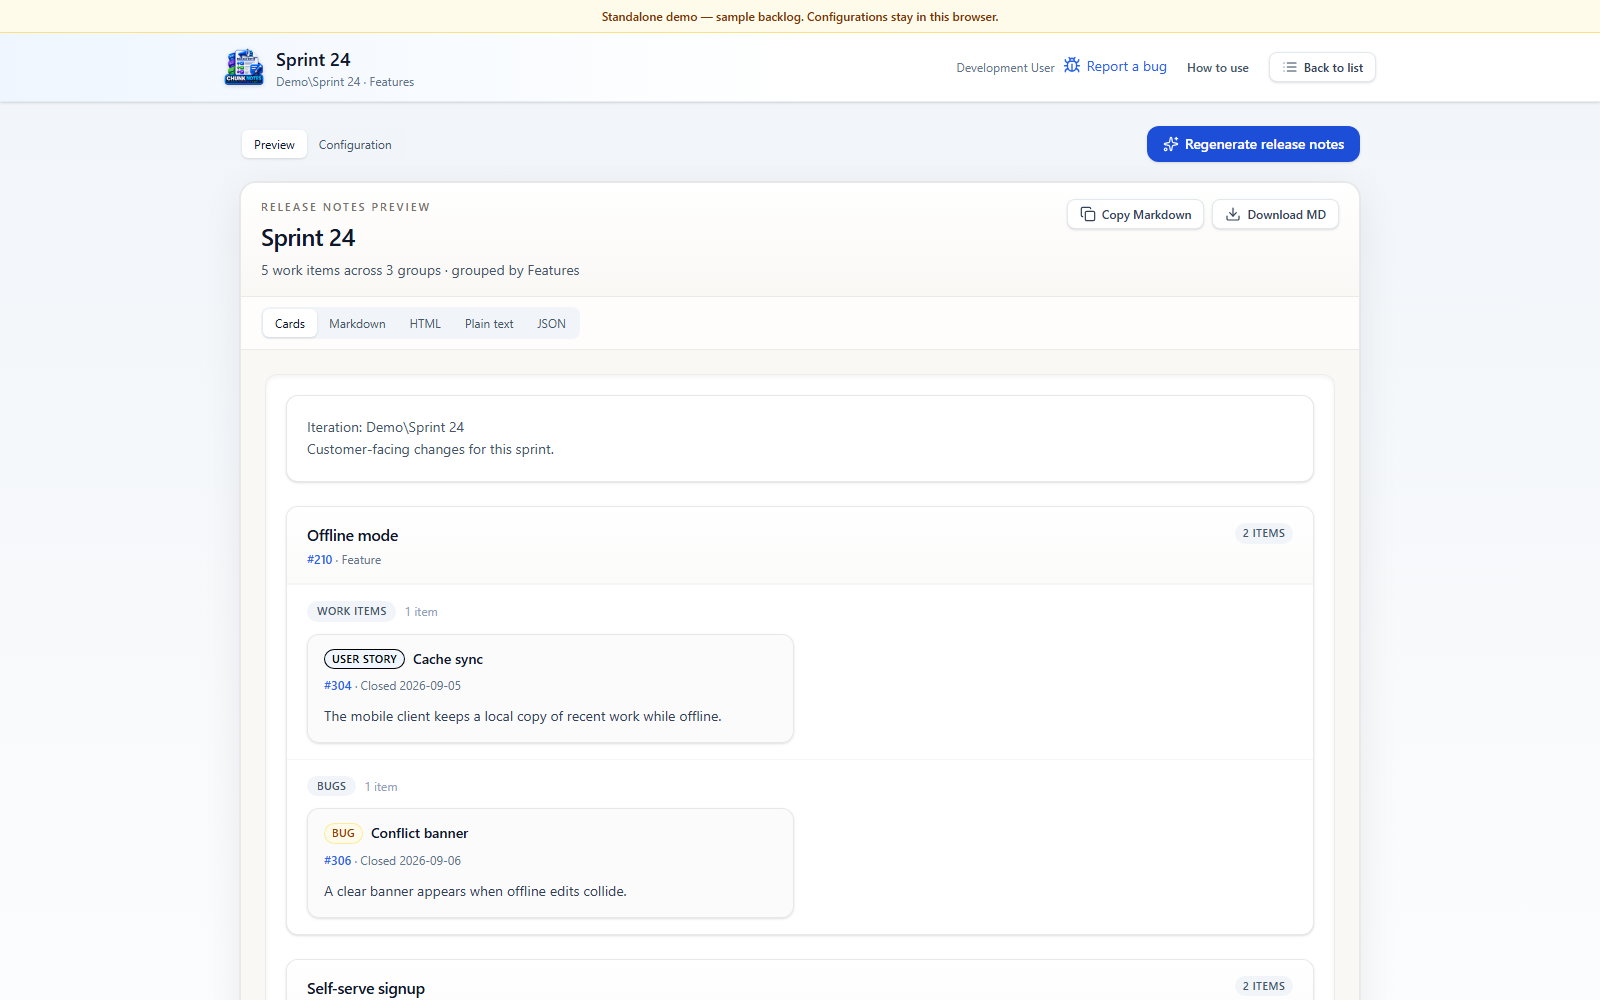Click the USER STORY badge
Image resolution: width=1600 pixels, height=1000 pixels.
pos(364,659)
